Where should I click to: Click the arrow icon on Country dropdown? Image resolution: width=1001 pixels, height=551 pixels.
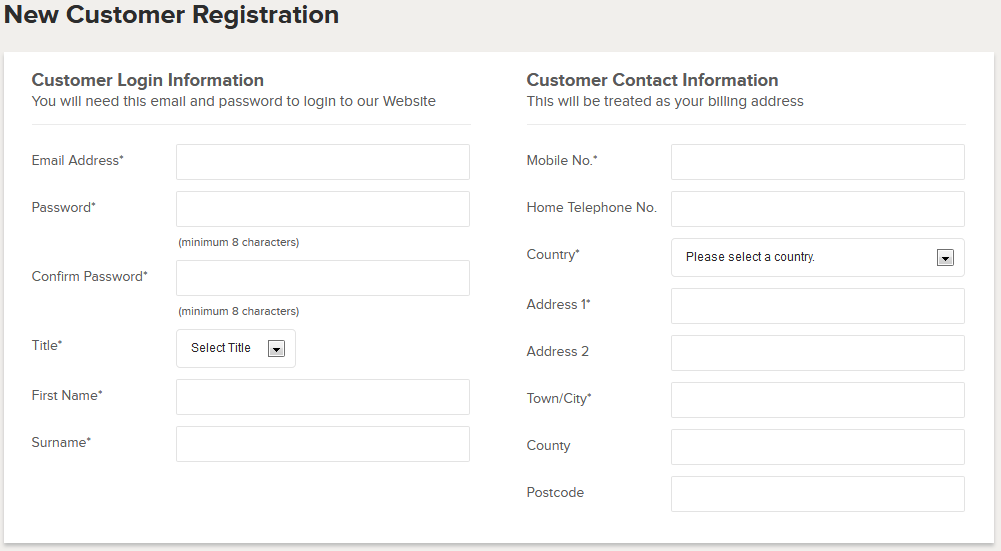[945, 257]
